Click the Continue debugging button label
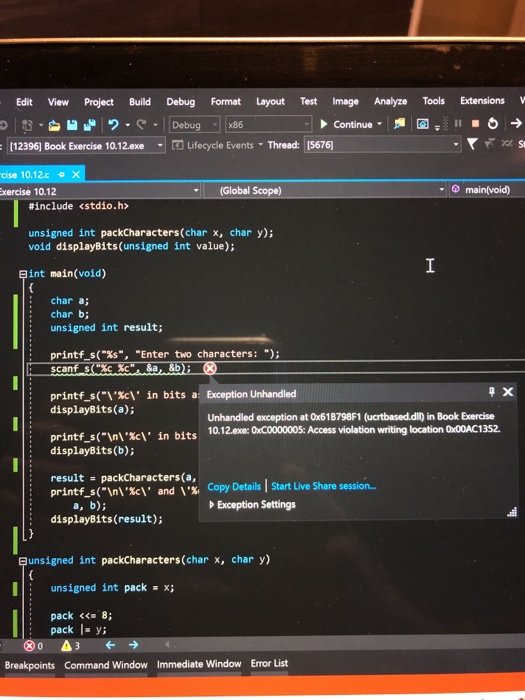525x700 pixels. click(x=353, y=124)
